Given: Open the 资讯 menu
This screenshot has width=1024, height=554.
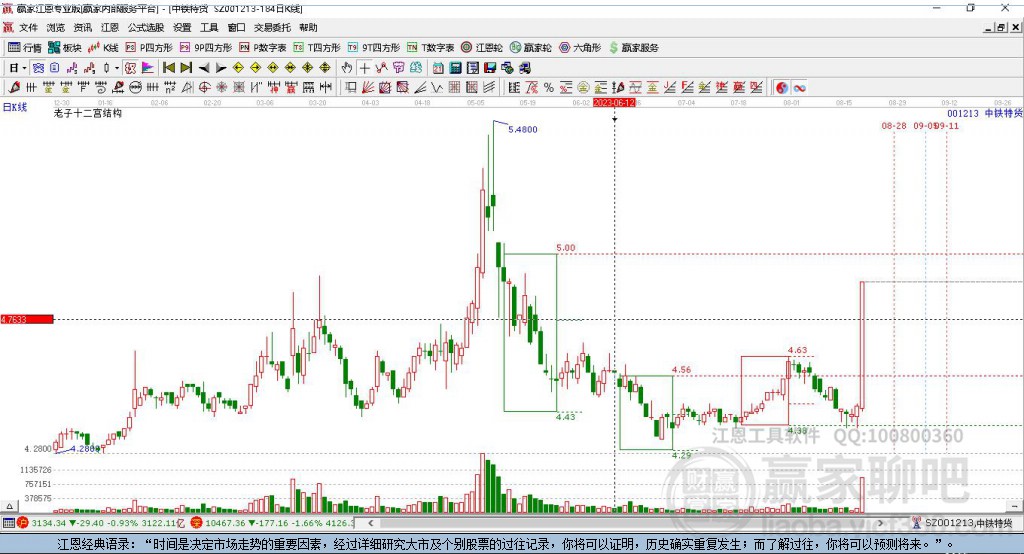Looking at the screenshot, I should [82, 27].
